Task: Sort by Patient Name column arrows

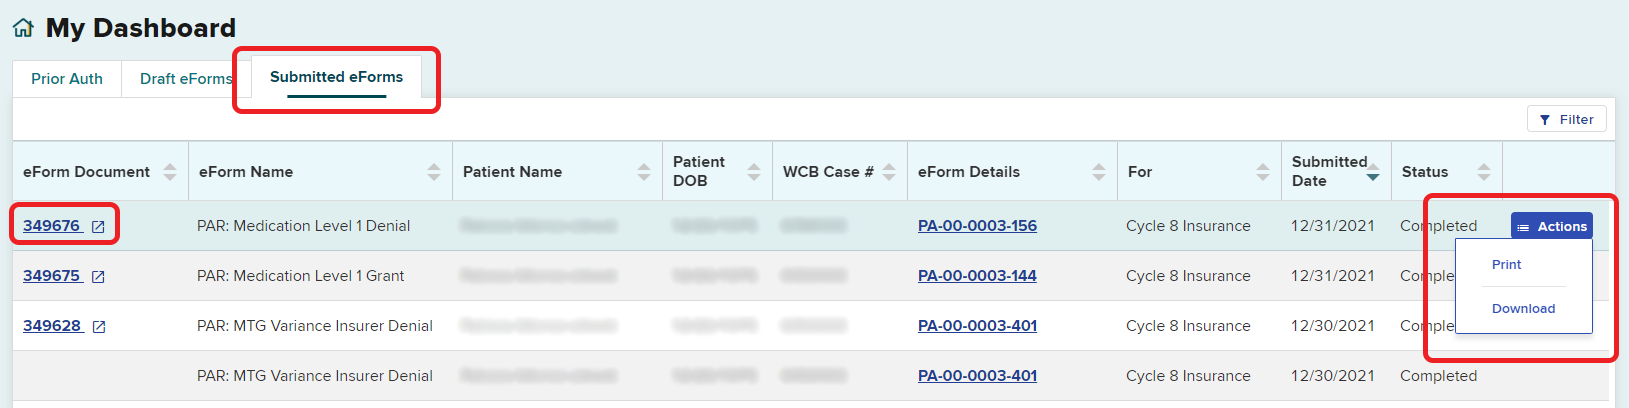Action: 644,172
